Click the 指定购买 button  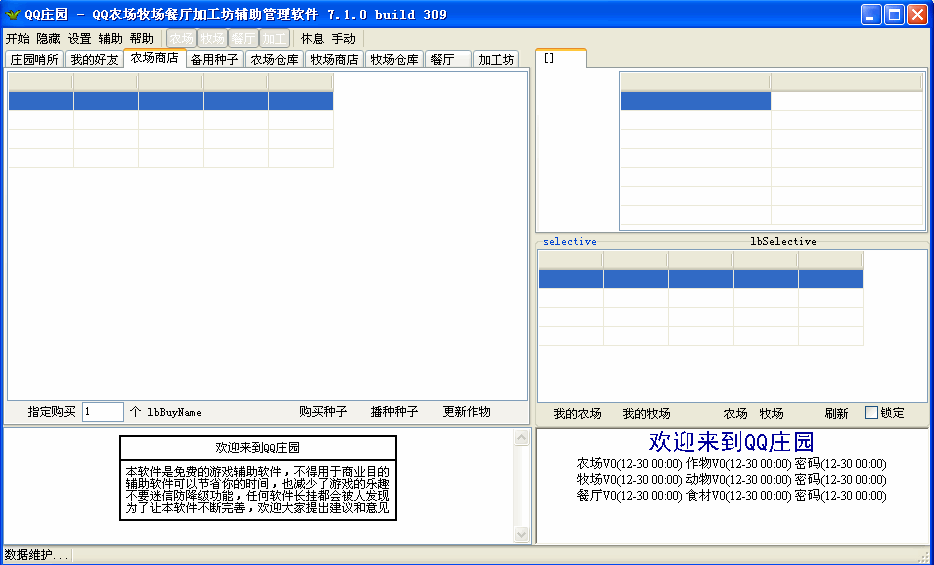pos(51,412)
